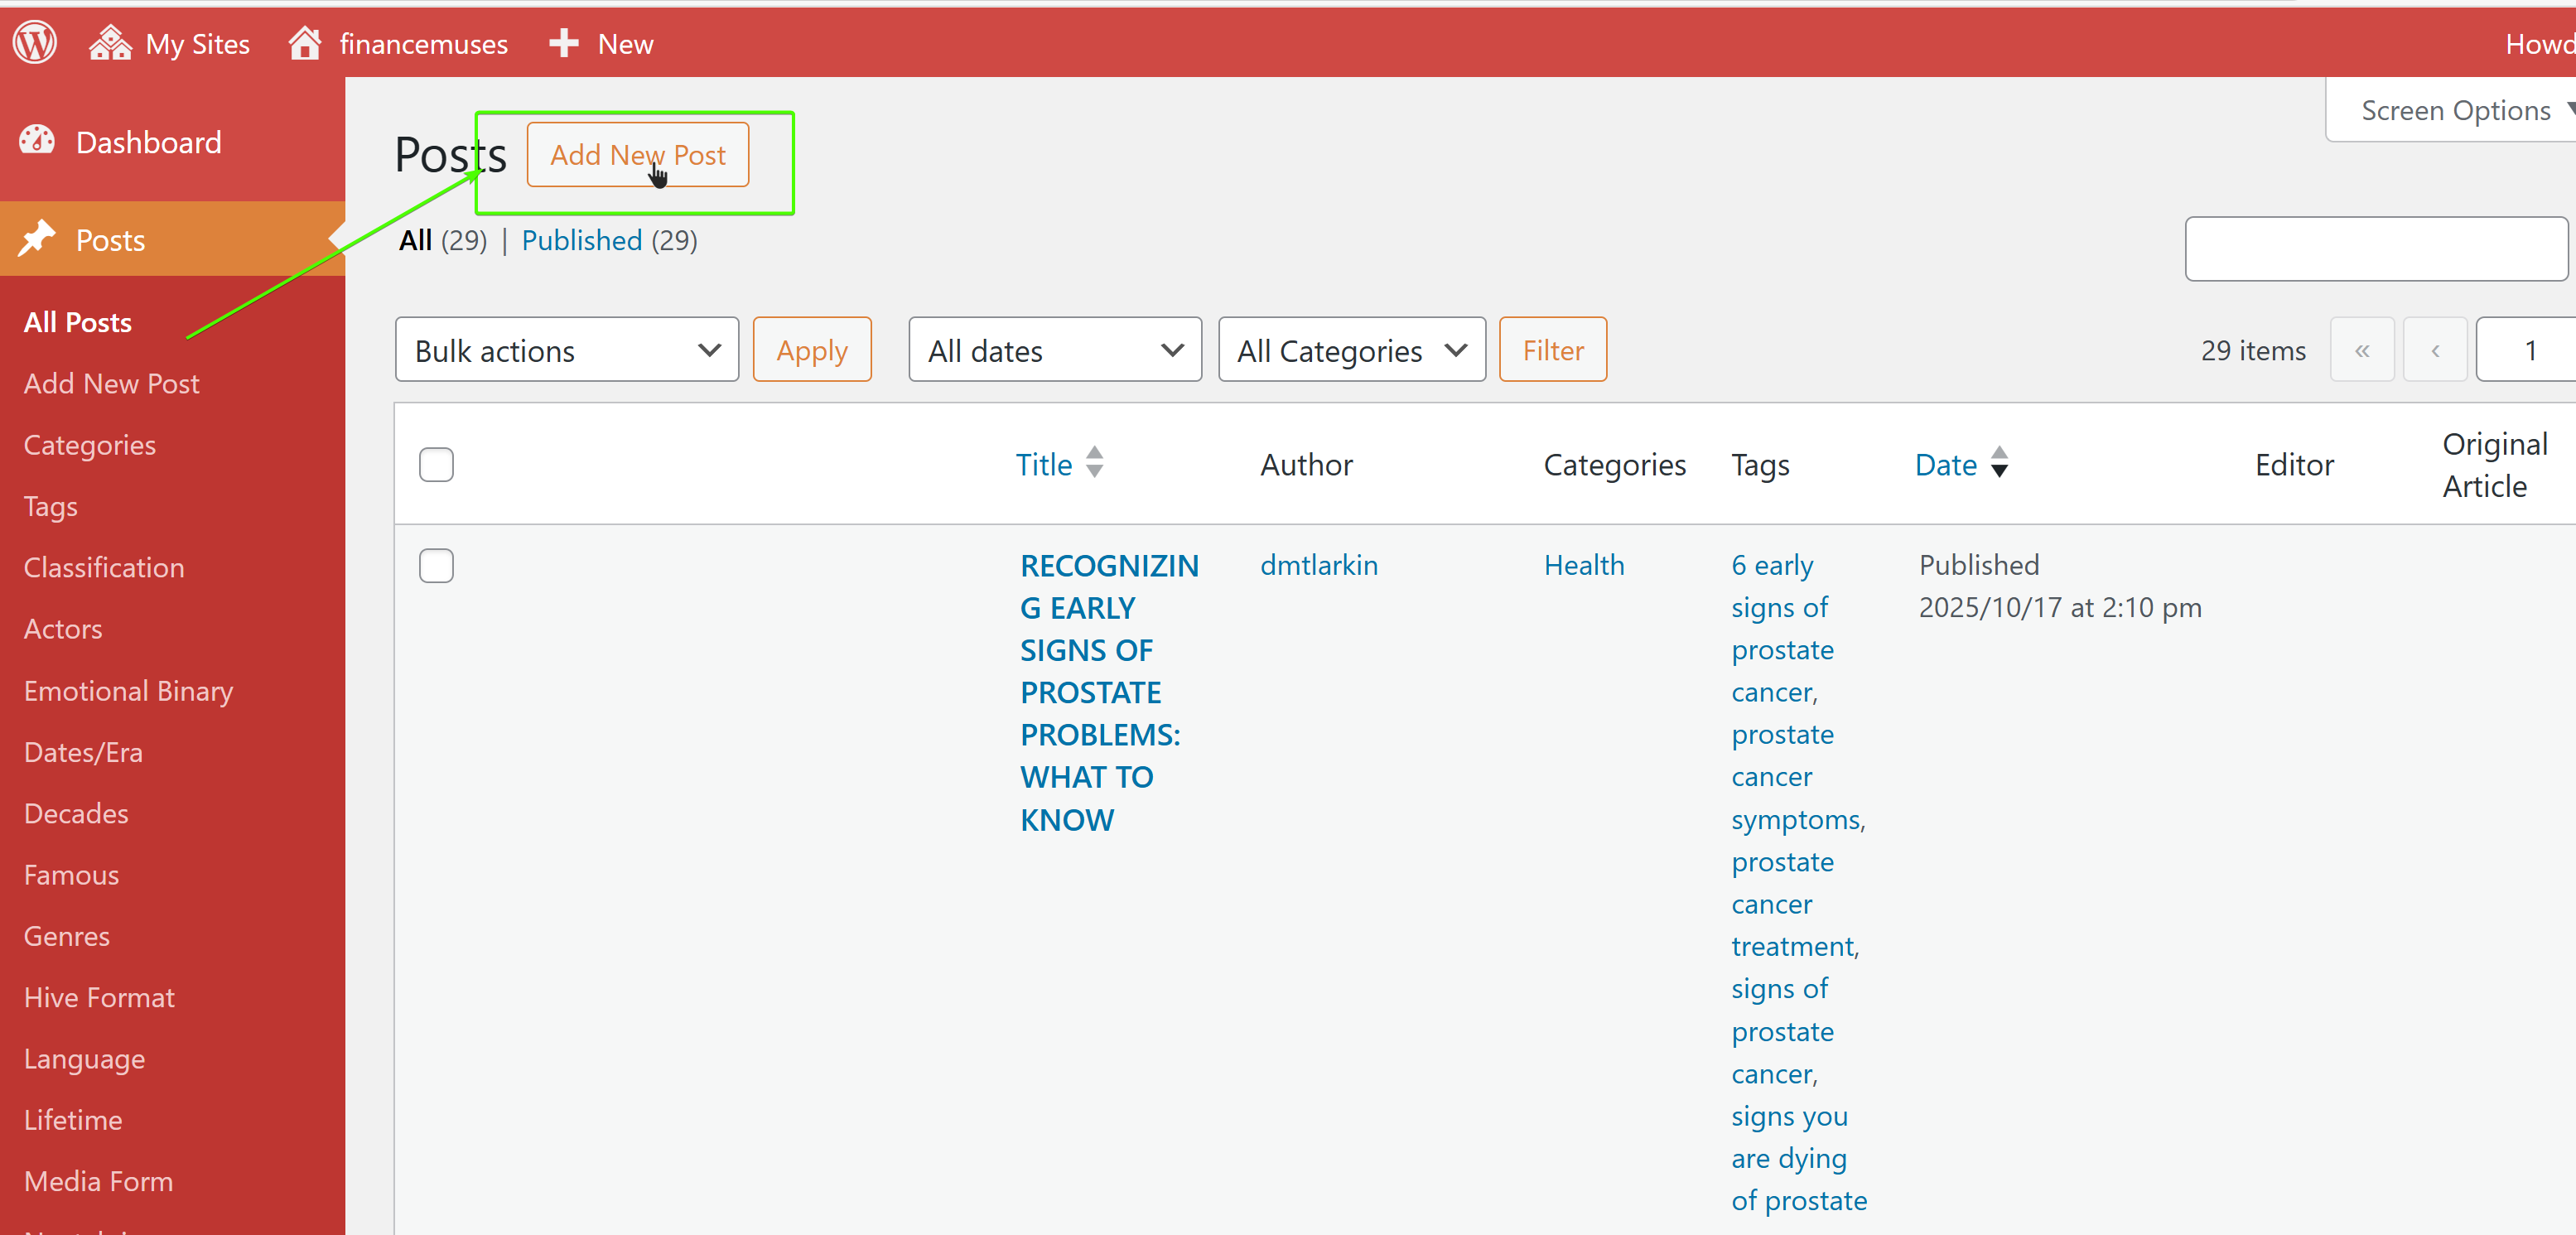Select Tags in the sidebar submenu
Viewport: 2576px width, 1235px height.
pos(50,506)
